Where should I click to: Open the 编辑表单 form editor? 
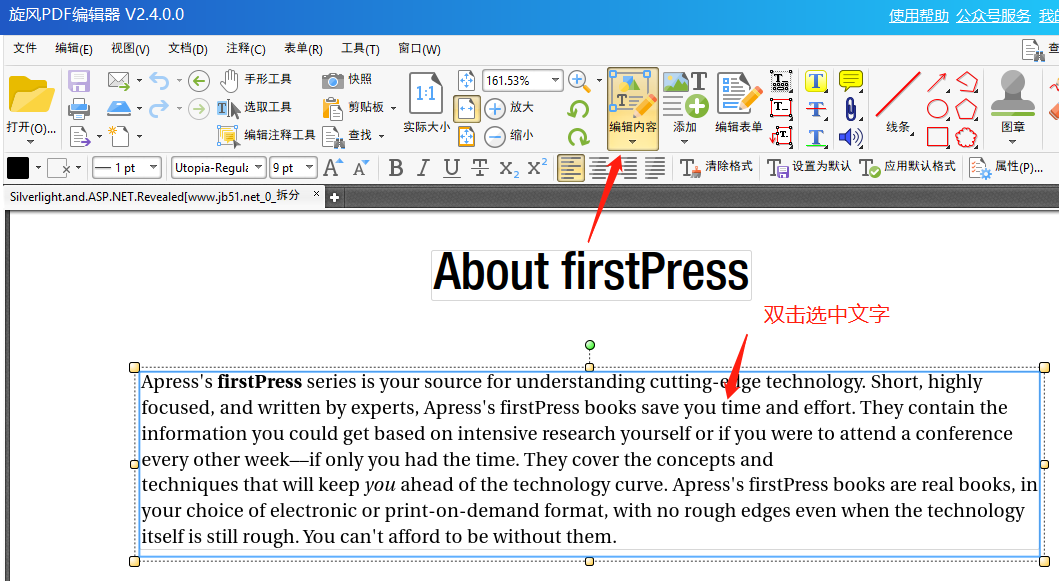739,103
